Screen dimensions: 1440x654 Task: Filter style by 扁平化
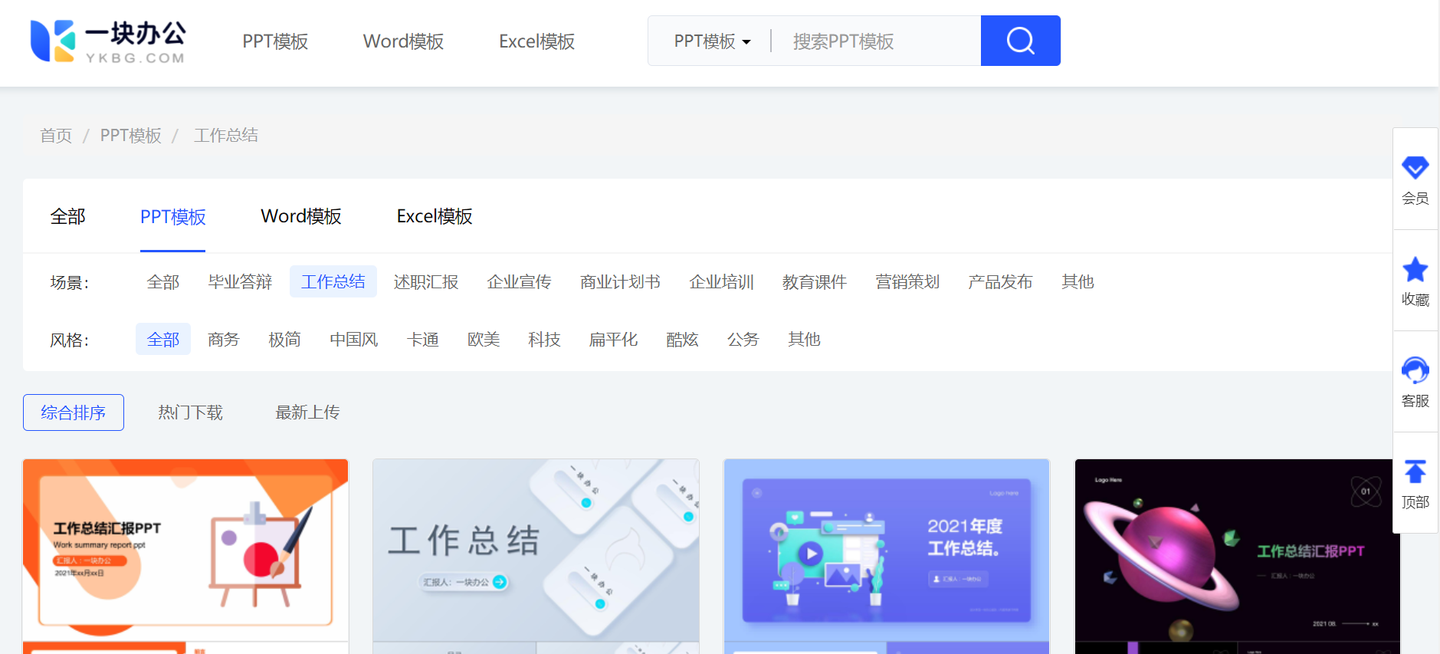click(x=613, y=339)
